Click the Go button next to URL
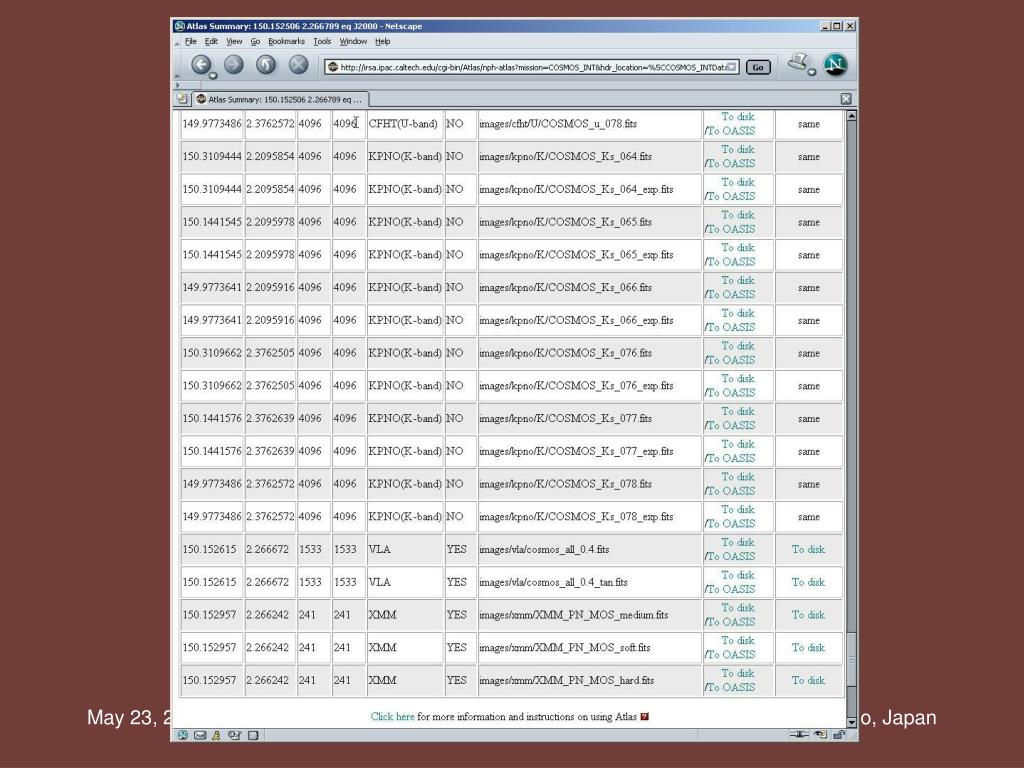This screenshot has height=768, width=1024. pyautogui.click(x=758, y=67)
